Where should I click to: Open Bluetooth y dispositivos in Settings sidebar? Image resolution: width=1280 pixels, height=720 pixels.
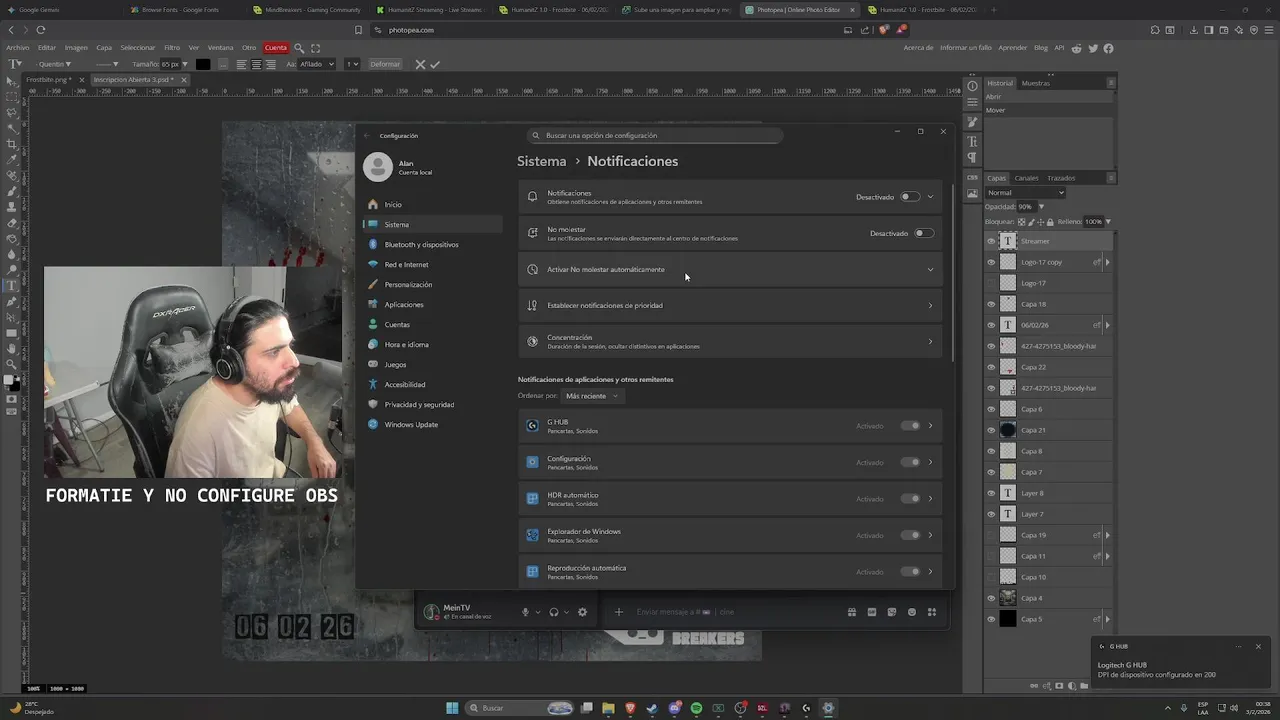[x=432, y=245]
